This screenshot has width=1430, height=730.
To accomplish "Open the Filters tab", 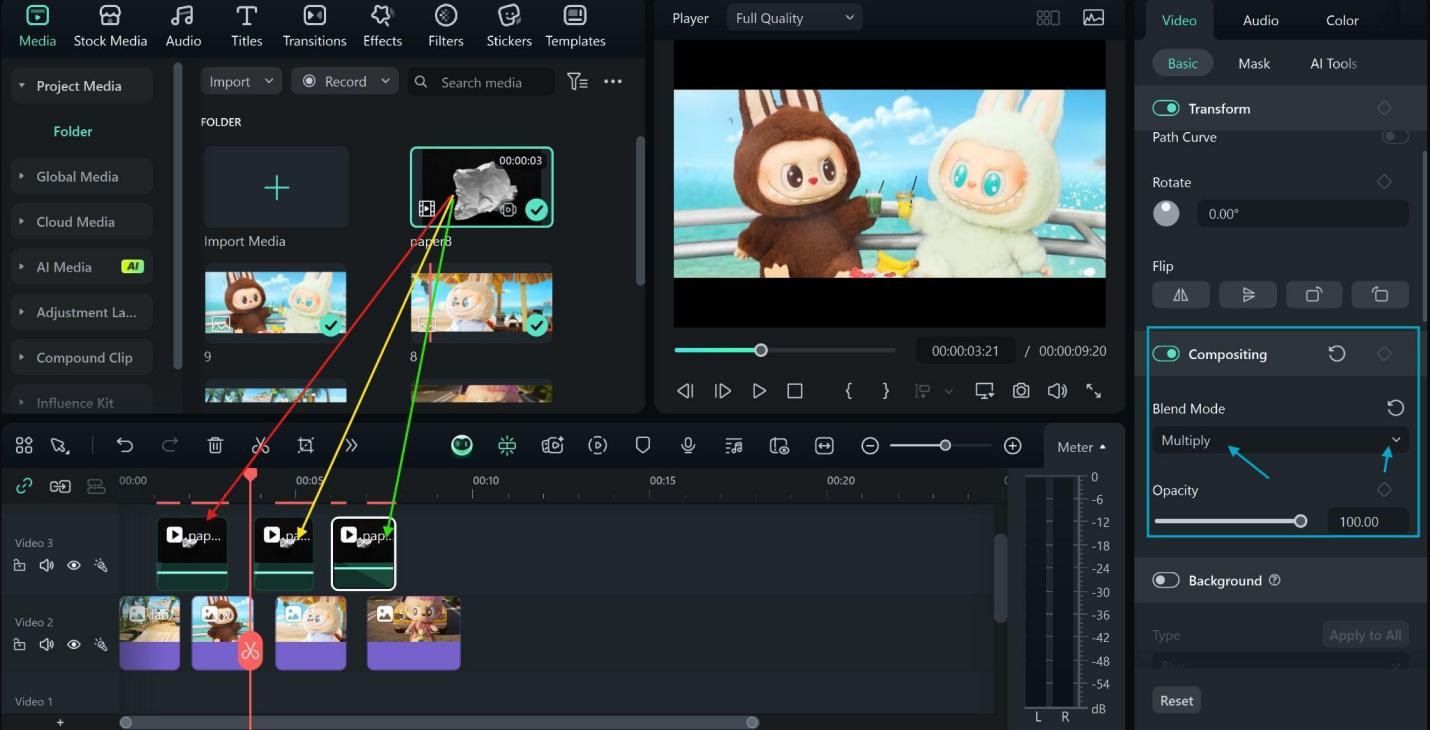I will tap(446, 26).
